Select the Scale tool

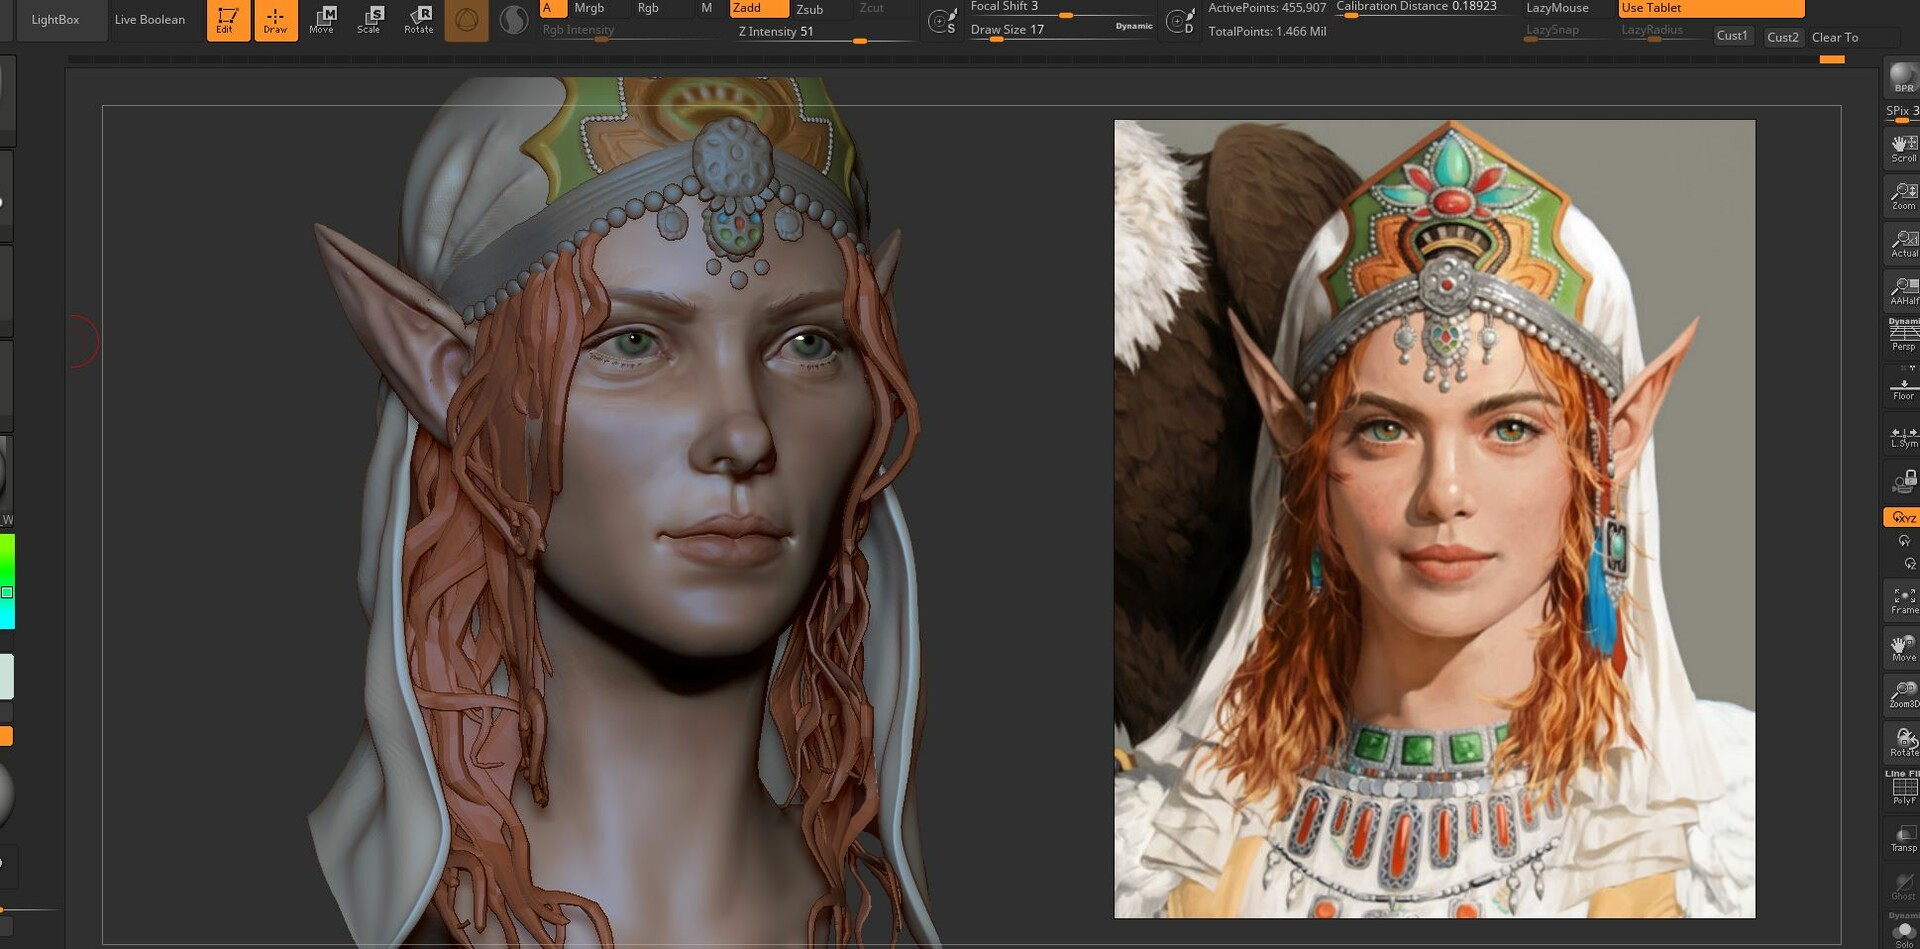[x=370, y=20]
